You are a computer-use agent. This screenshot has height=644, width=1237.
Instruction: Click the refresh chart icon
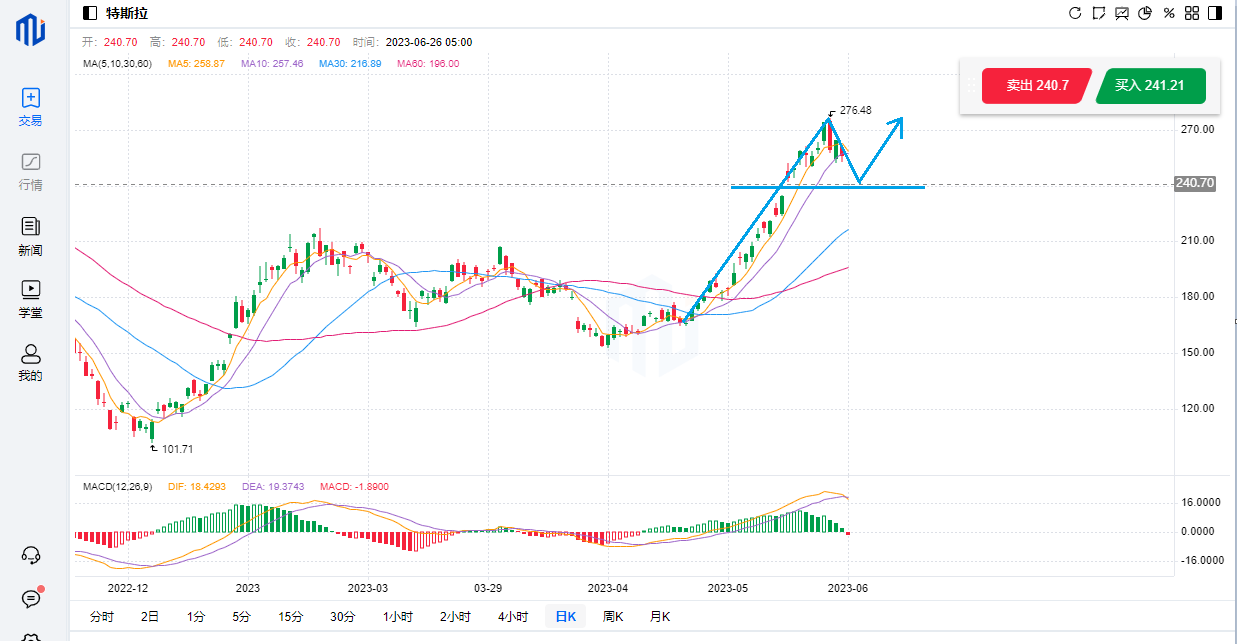[1075, 13]
